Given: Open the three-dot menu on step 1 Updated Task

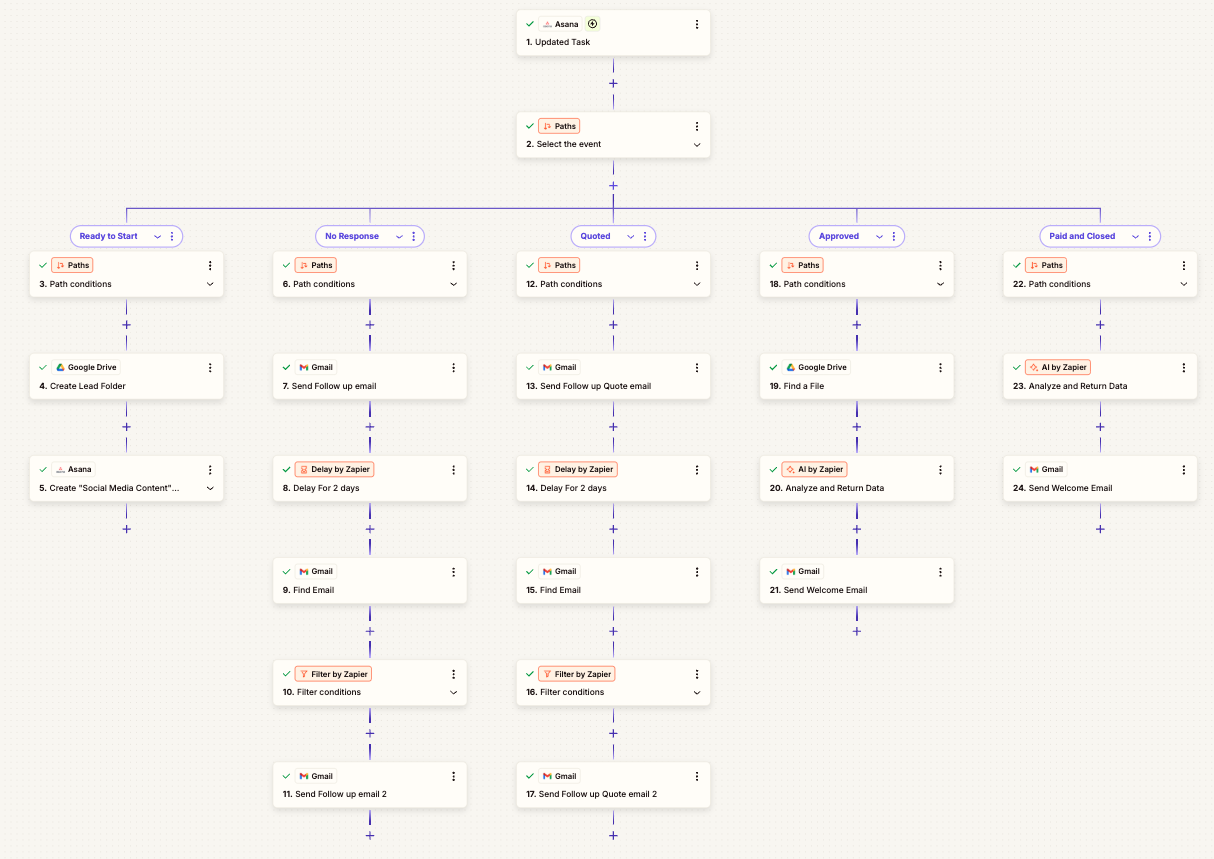Looking at the screenshot, I should [x=697, y=24].
